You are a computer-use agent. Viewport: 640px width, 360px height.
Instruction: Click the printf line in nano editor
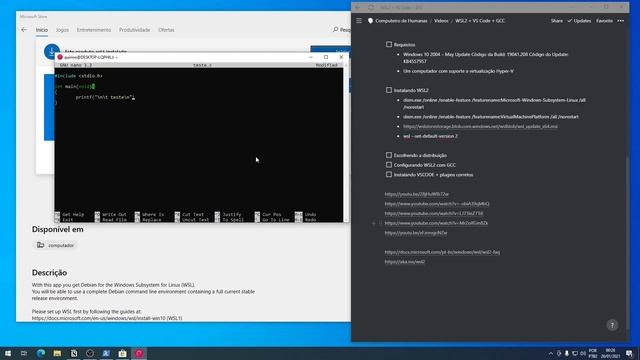coord(105,98)
